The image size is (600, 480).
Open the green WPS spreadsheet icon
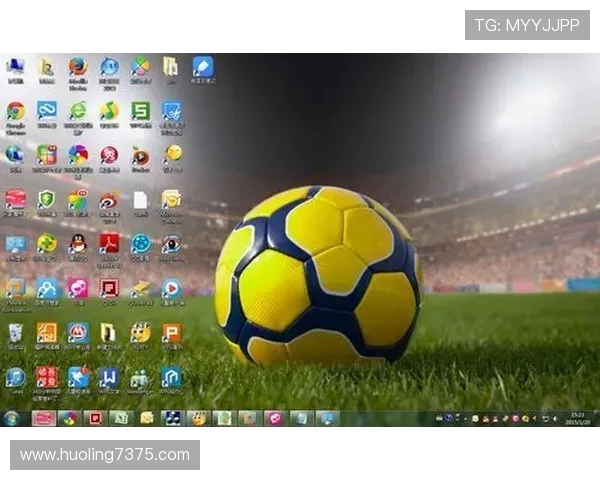140,112
